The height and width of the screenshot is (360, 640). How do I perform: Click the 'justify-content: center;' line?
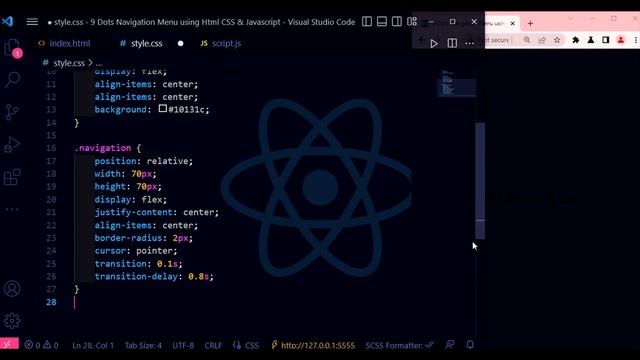(x=157, y=212)
